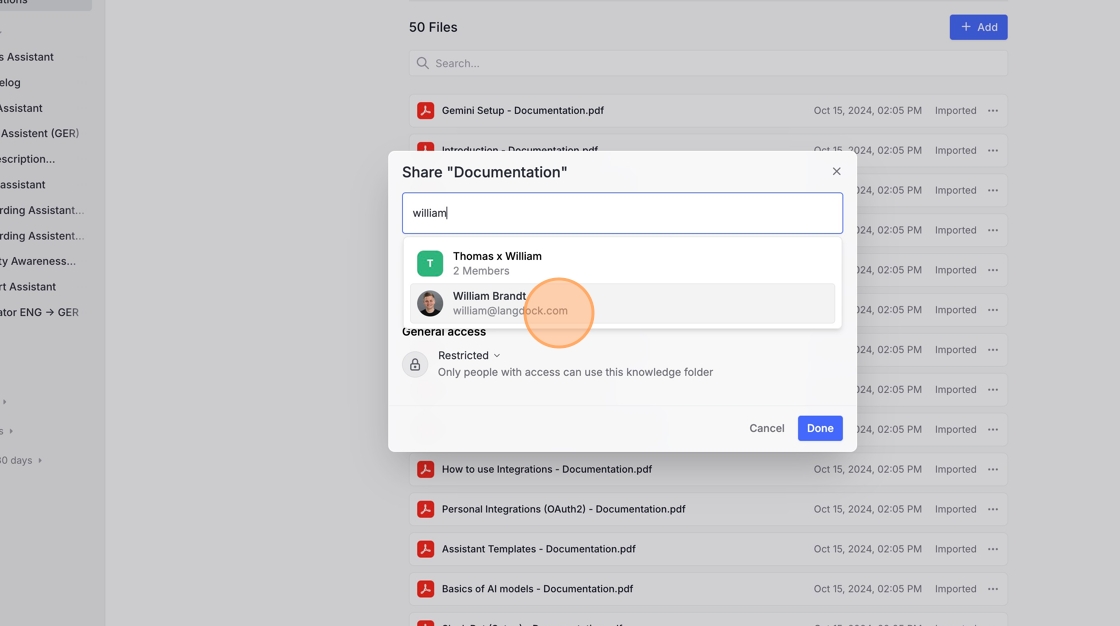Image resolution: width=1120 pixels, height=626 pixels.
Task: Open more options for Gemini Setup file
Action: click(993, 111)
